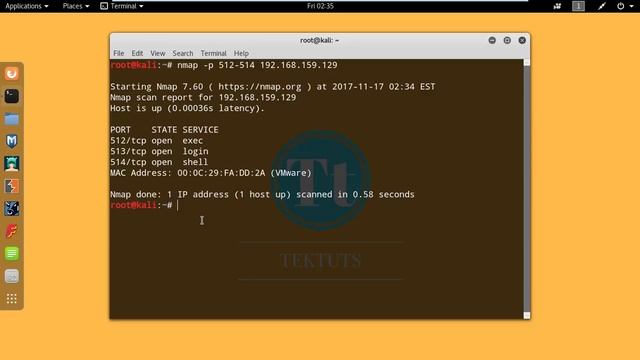The width and height of the screenshot is (640, 360).
Task: Minimize the terminal window
Action: coord(492,40)
